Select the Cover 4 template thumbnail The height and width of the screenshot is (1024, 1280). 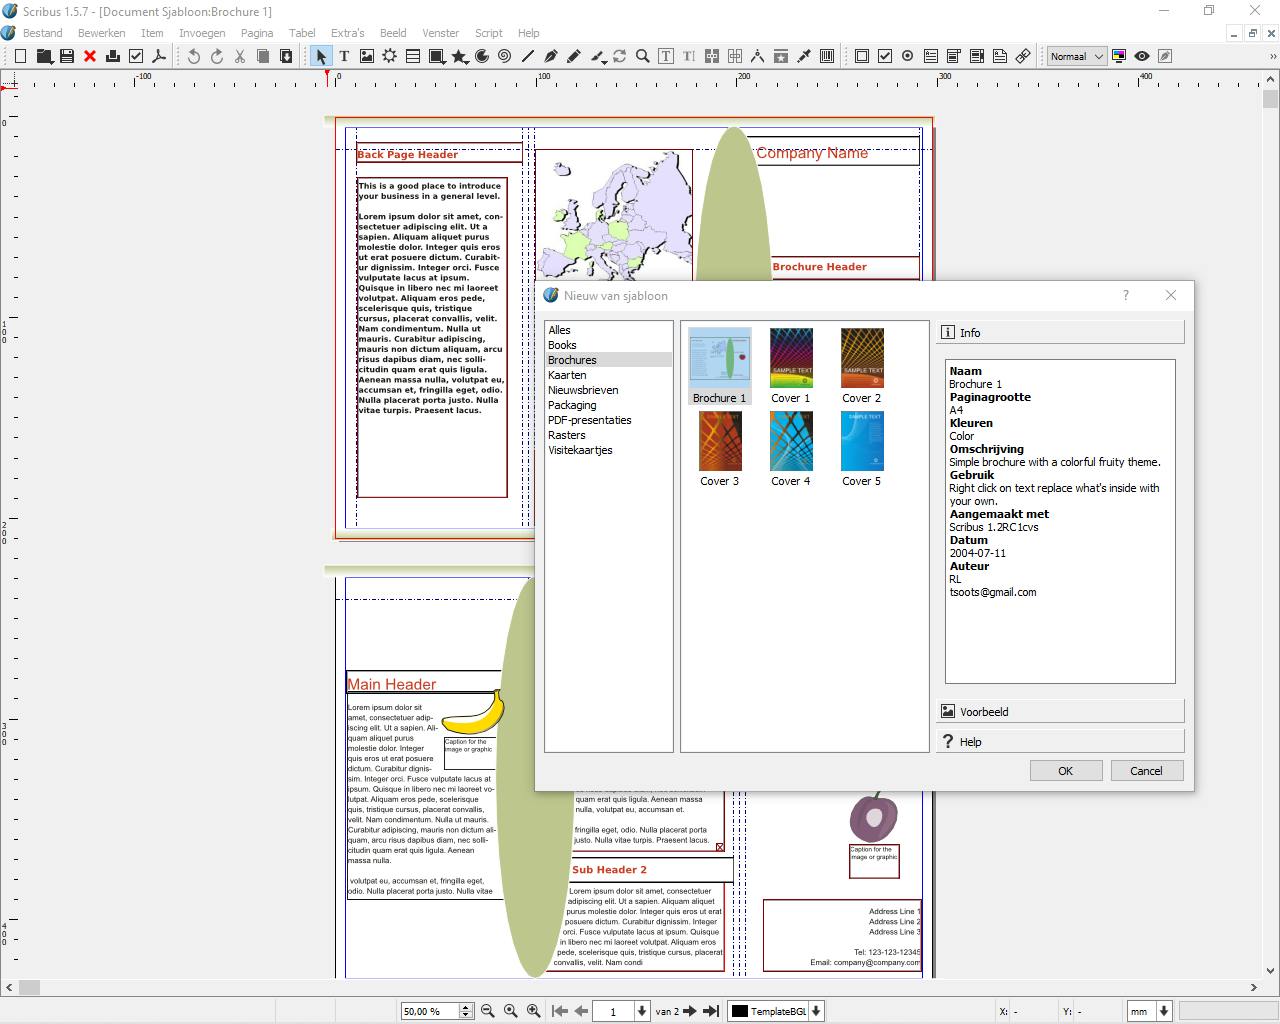[790, 442]
